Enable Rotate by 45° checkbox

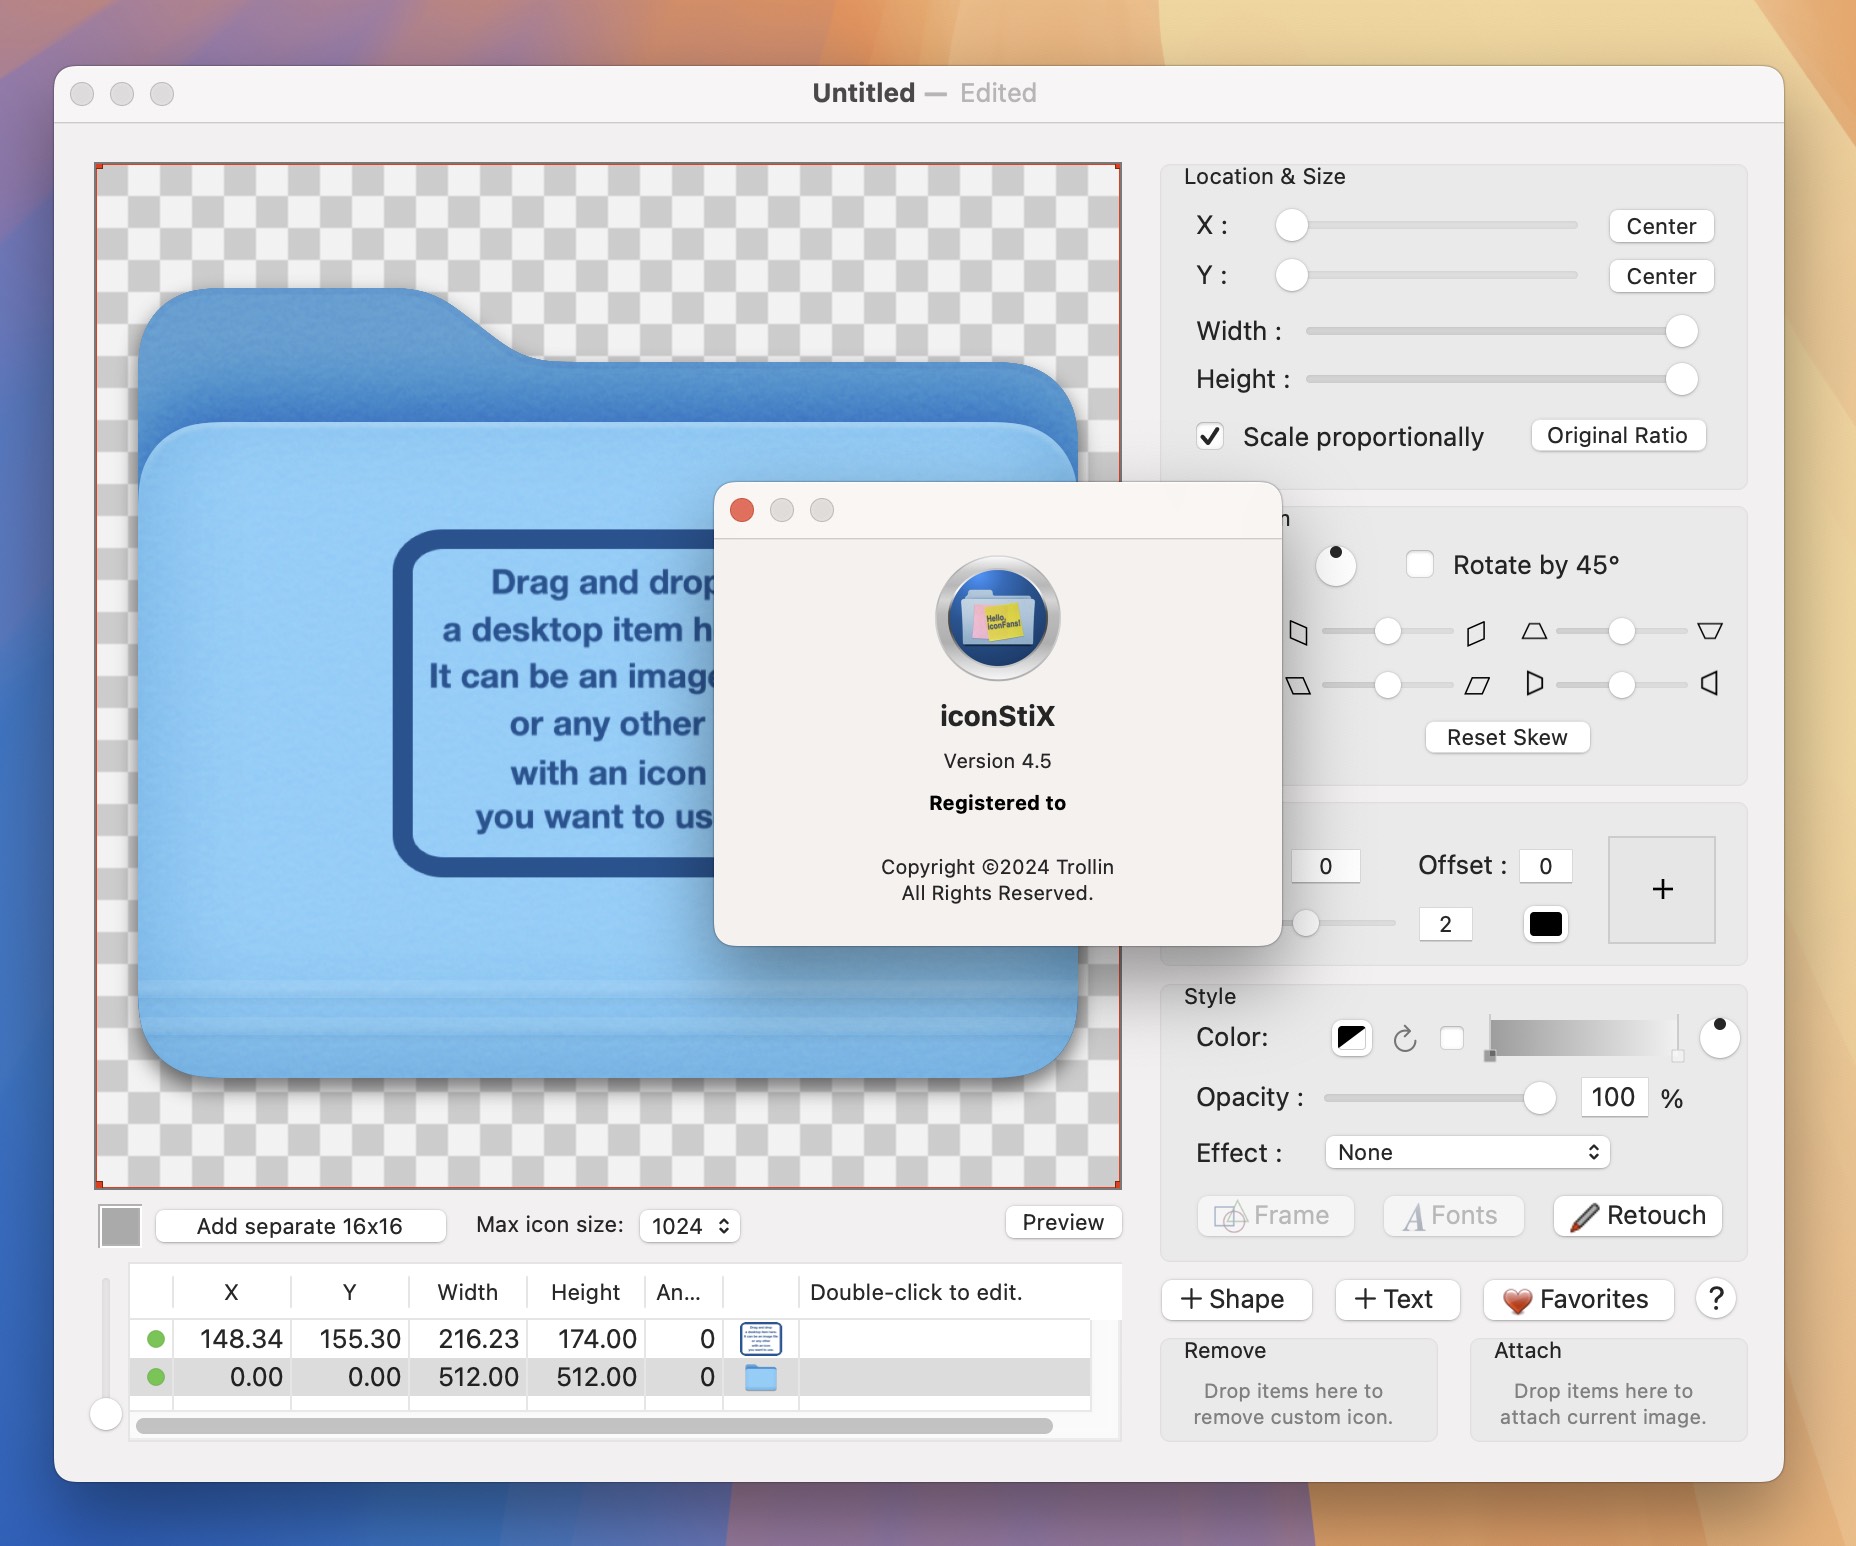1420,564
